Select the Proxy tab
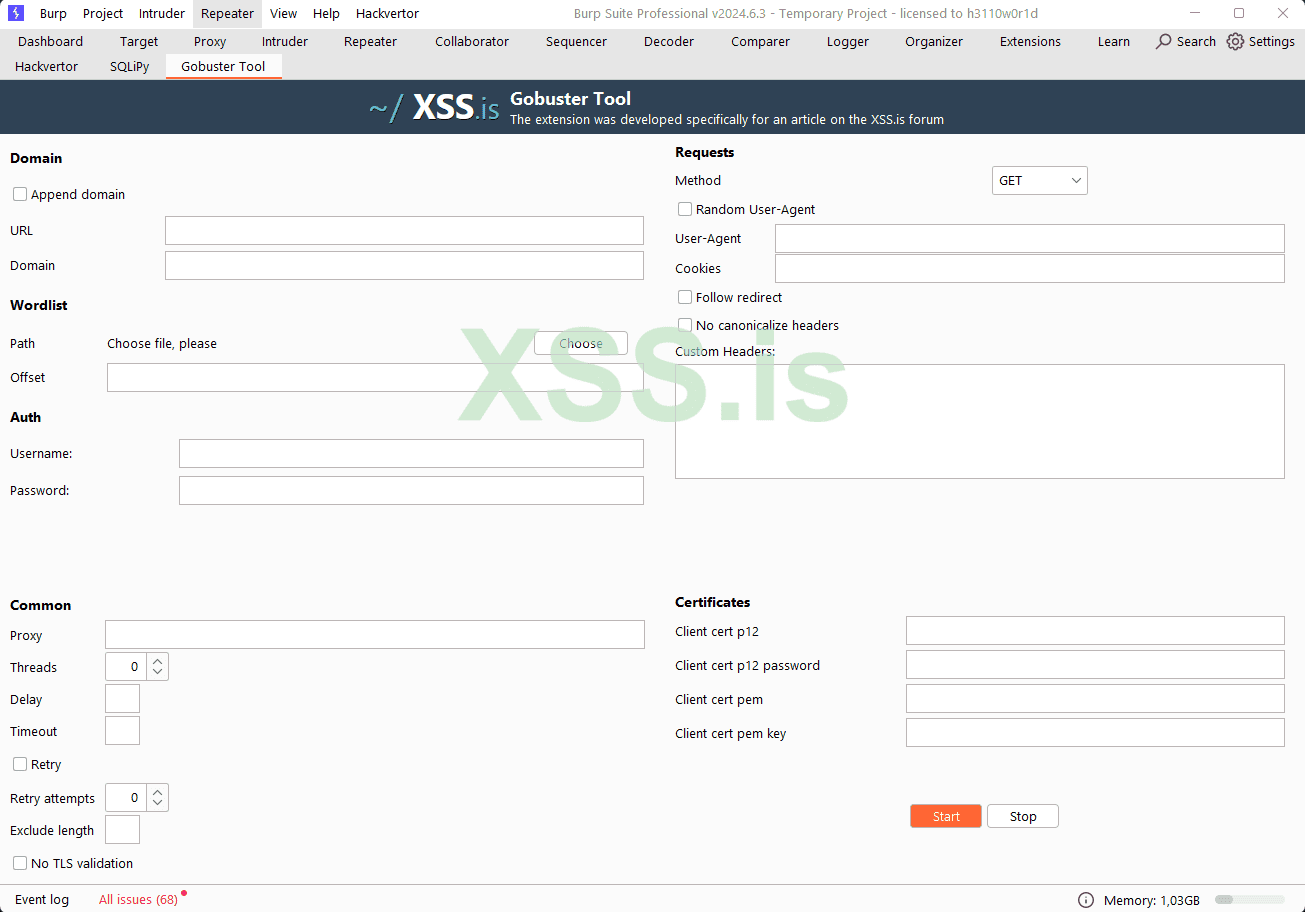Image resolution: width=1305 pixels, height=912 pixels. [x=210, y=41]
